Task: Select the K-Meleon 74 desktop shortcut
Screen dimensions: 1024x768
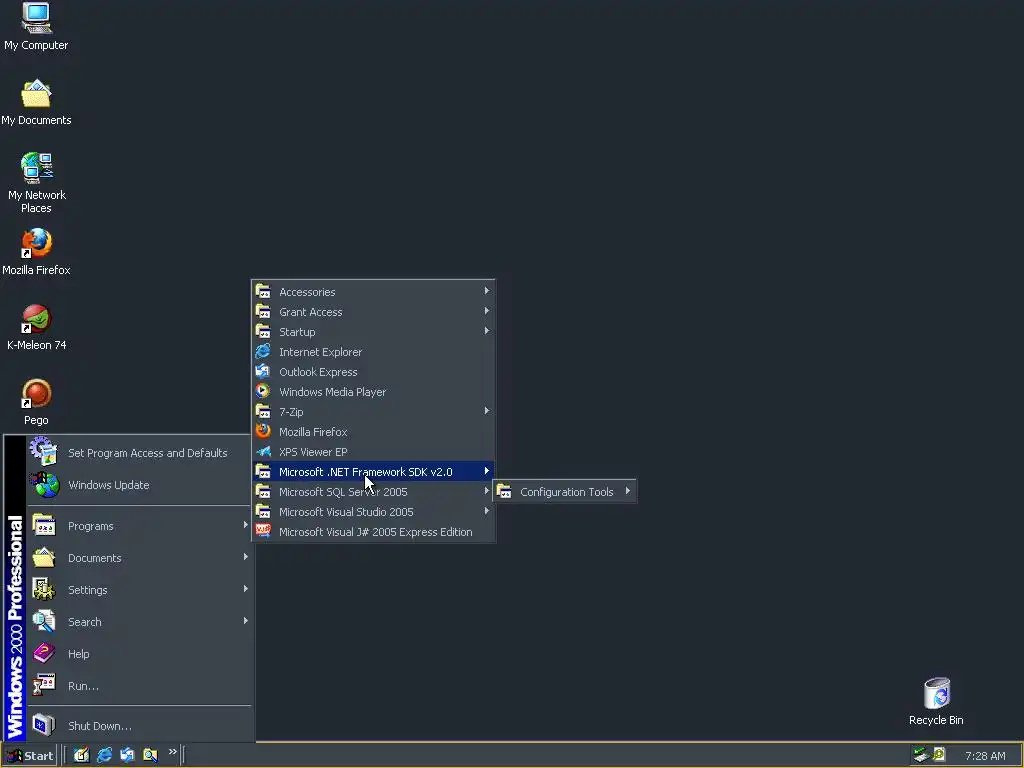Action: pos(36,327)
